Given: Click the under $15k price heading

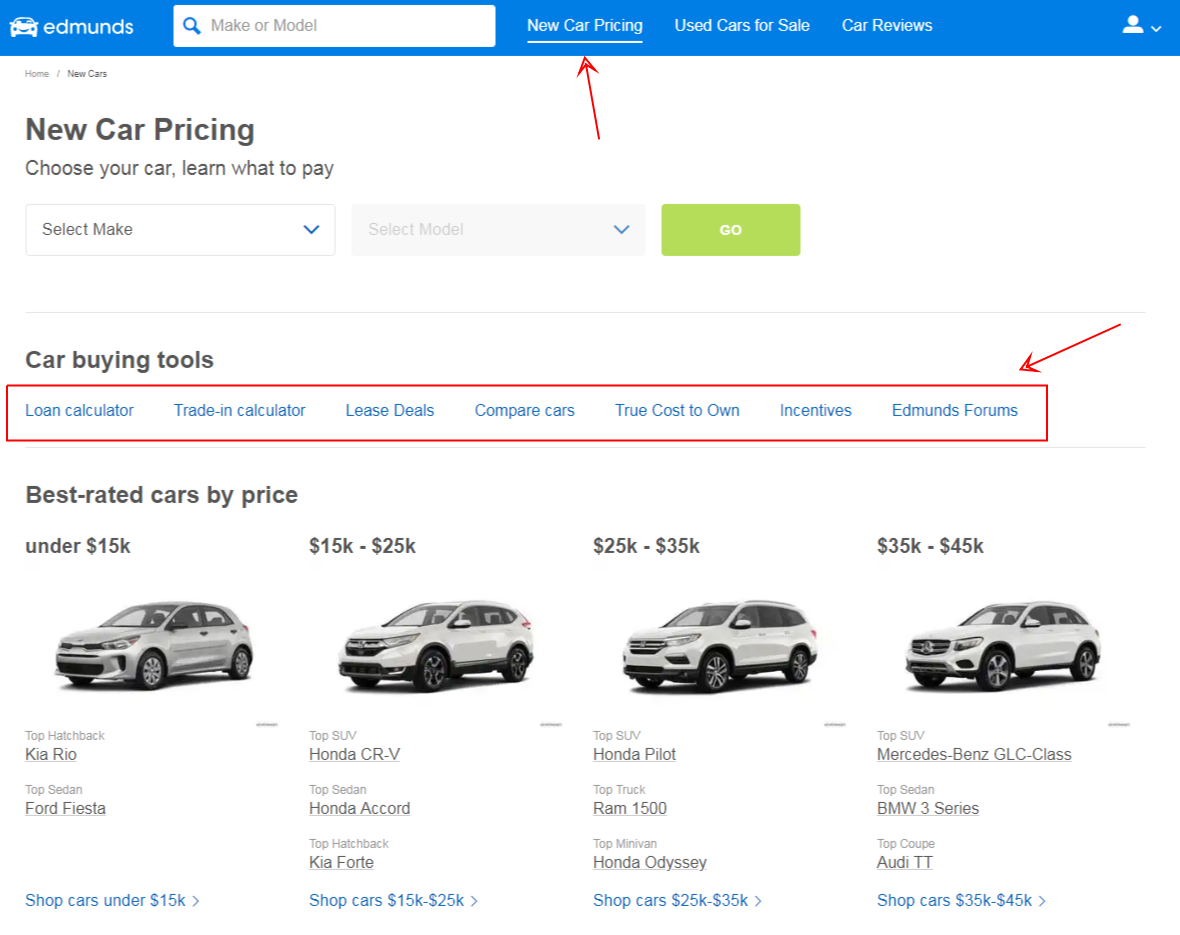Looking at the screenshot, I should (78, 546).
